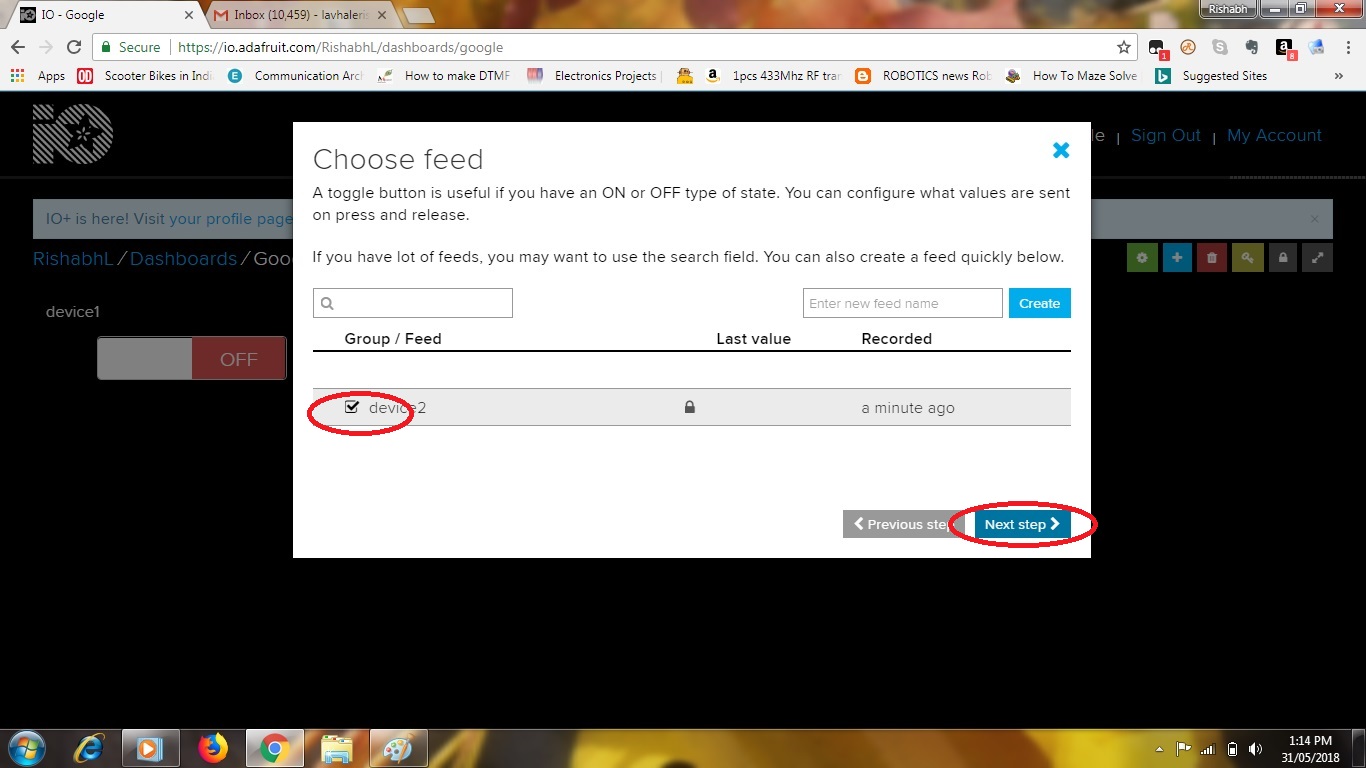Screen dimensions: 1366x768
Task: Dismiss the IO+ notification banner
Action: [x=1314, y=219]
